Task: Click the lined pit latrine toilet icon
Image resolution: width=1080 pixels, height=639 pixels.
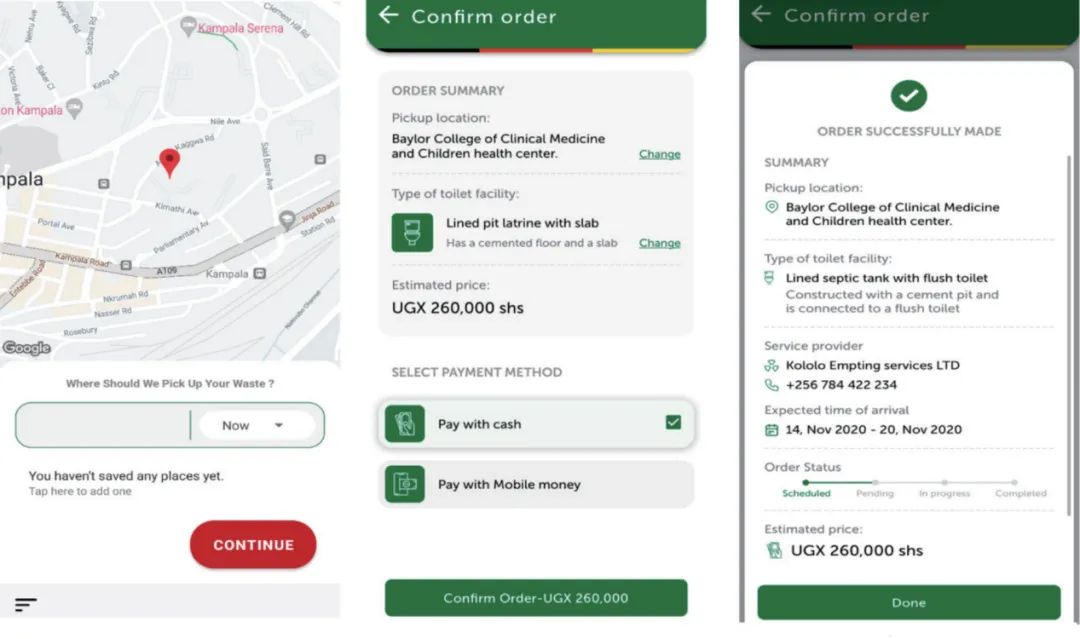Action: click(412, 232)
